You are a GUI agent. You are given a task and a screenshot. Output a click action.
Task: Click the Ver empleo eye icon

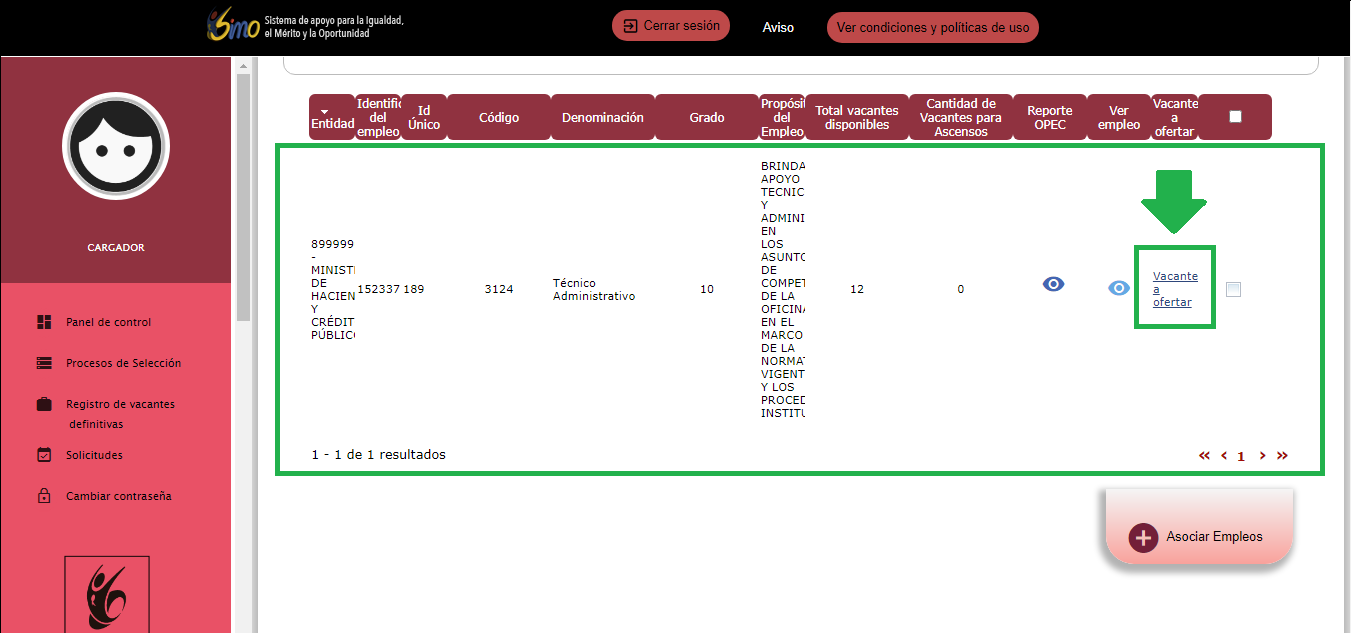(x=1119, y=289)
